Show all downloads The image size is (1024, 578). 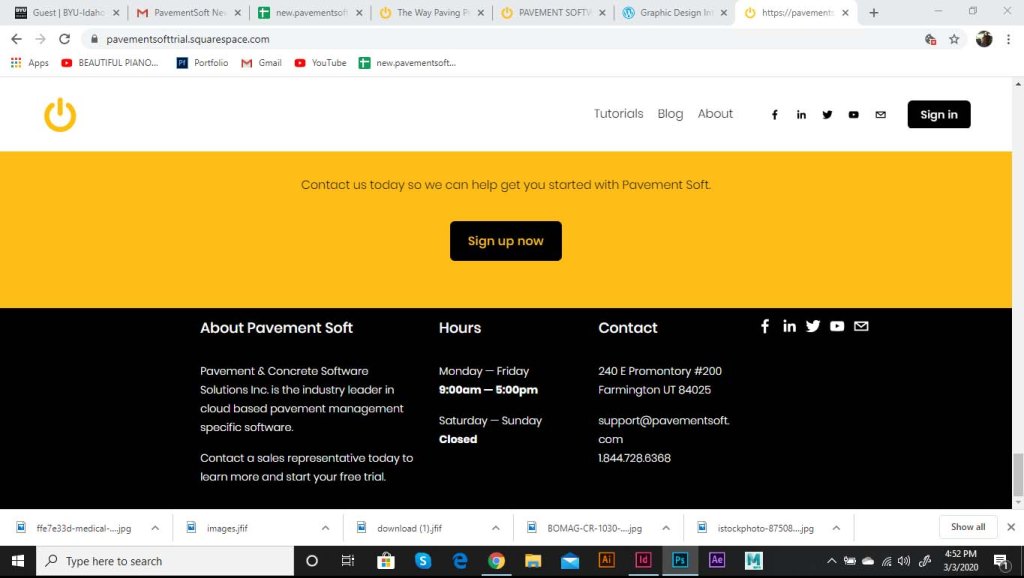point(967,527)
